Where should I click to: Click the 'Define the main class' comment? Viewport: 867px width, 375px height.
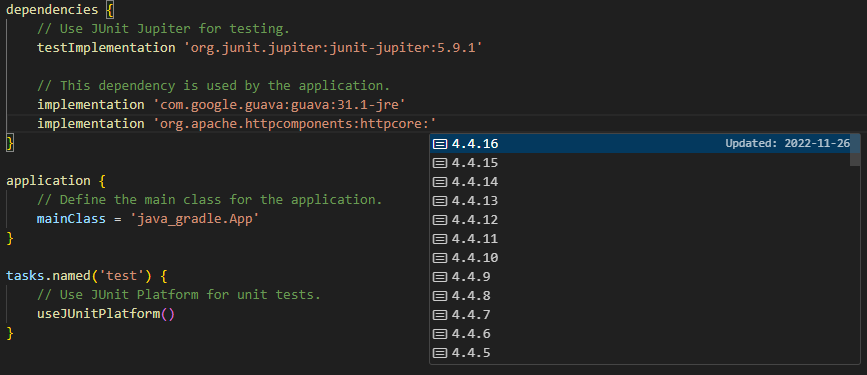click(x=210, y=200)
